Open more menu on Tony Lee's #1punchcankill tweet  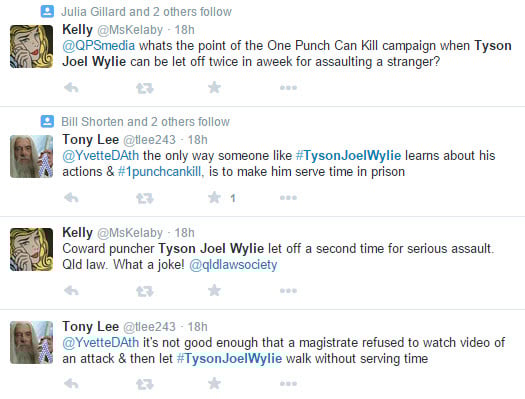tap(288, 197)
